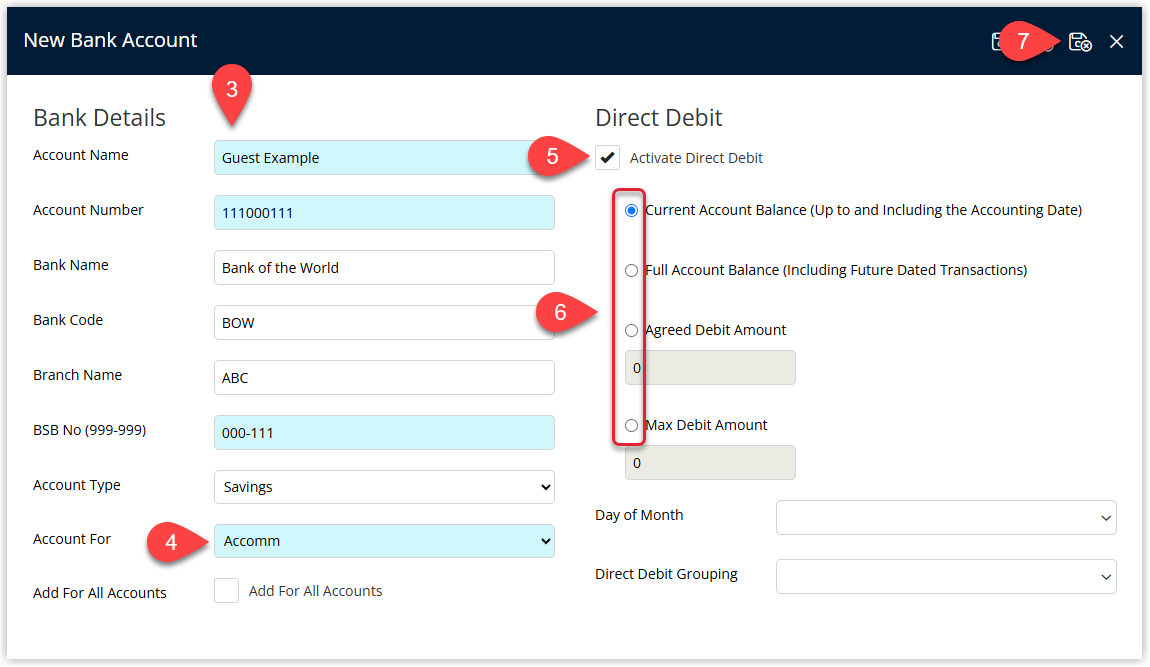Click the Save and Exit icon

coord(1080,42)
